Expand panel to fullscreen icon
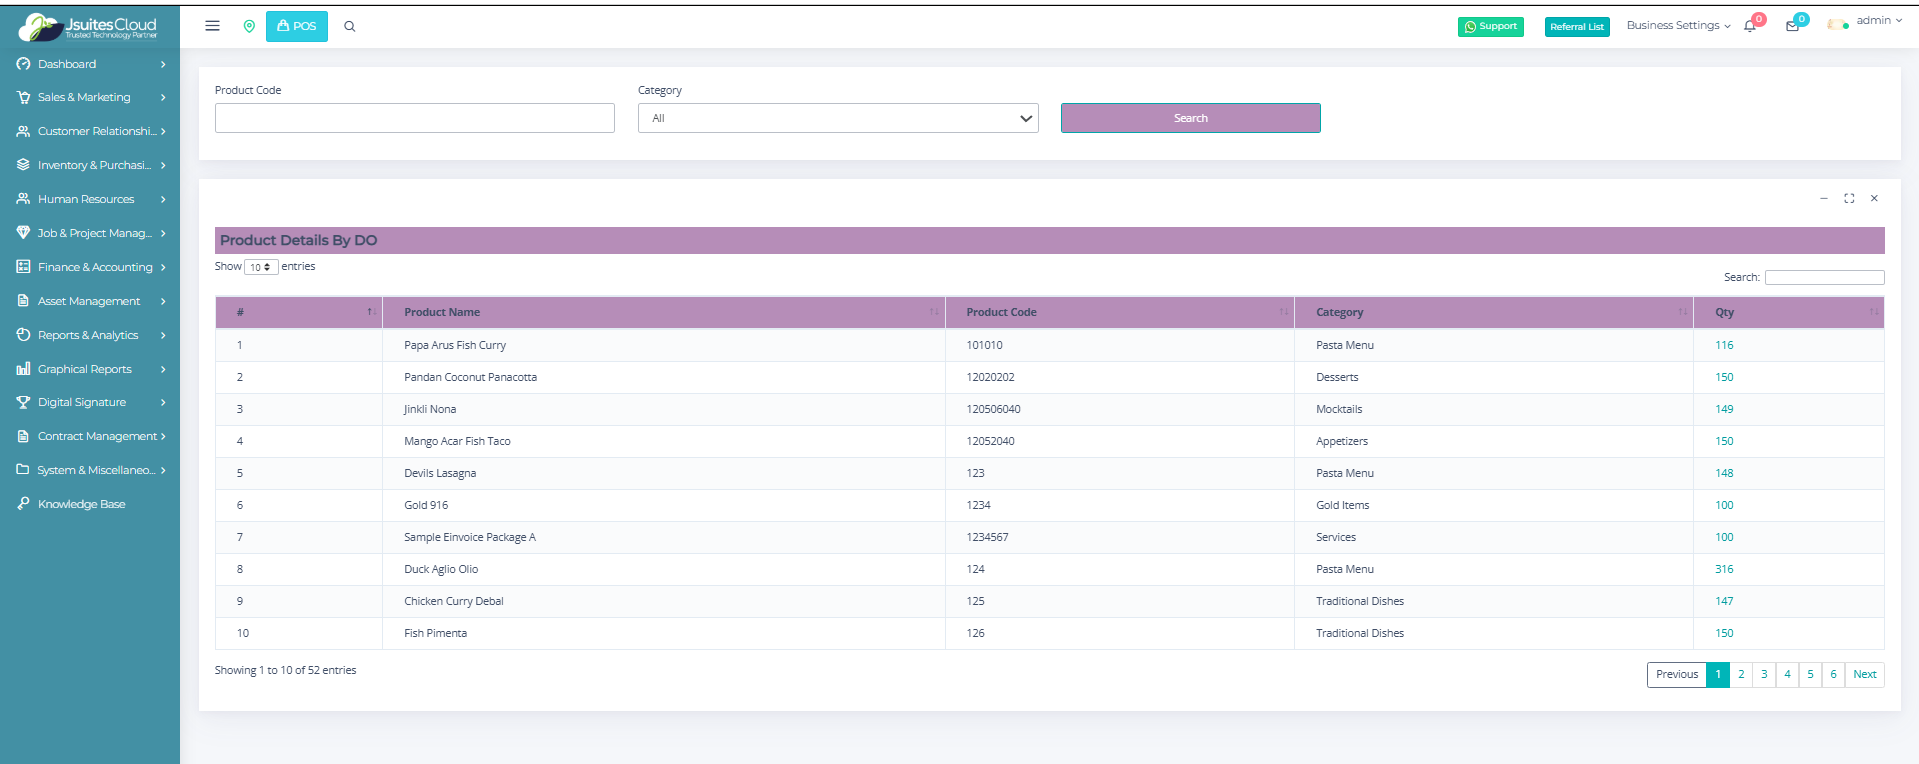The image size is (1919, 764). click(x=1849, y=198)
